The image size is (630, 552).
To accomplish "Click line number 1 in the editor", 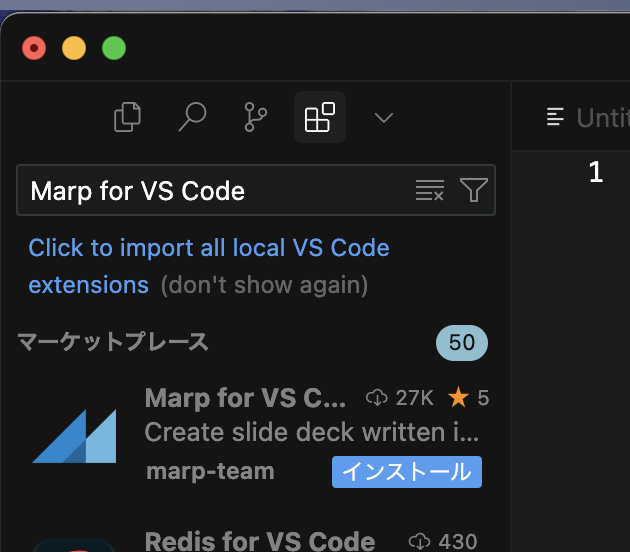I will 596,172.
